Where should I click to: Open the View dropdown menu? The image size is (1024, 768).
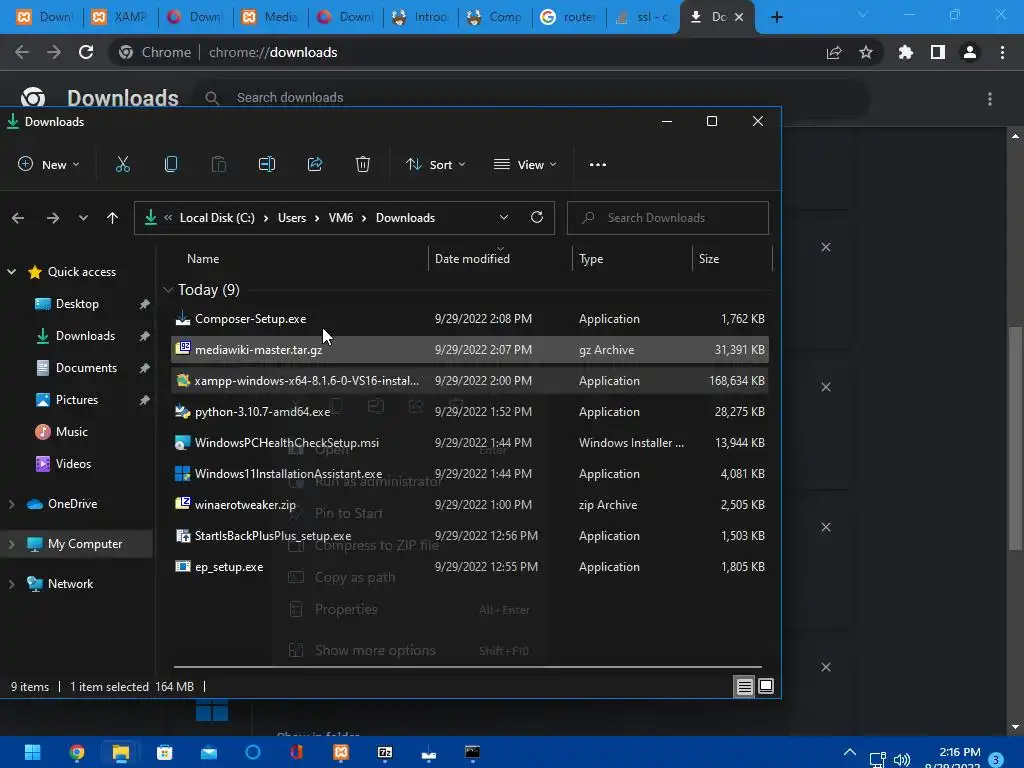pos(525,165)
